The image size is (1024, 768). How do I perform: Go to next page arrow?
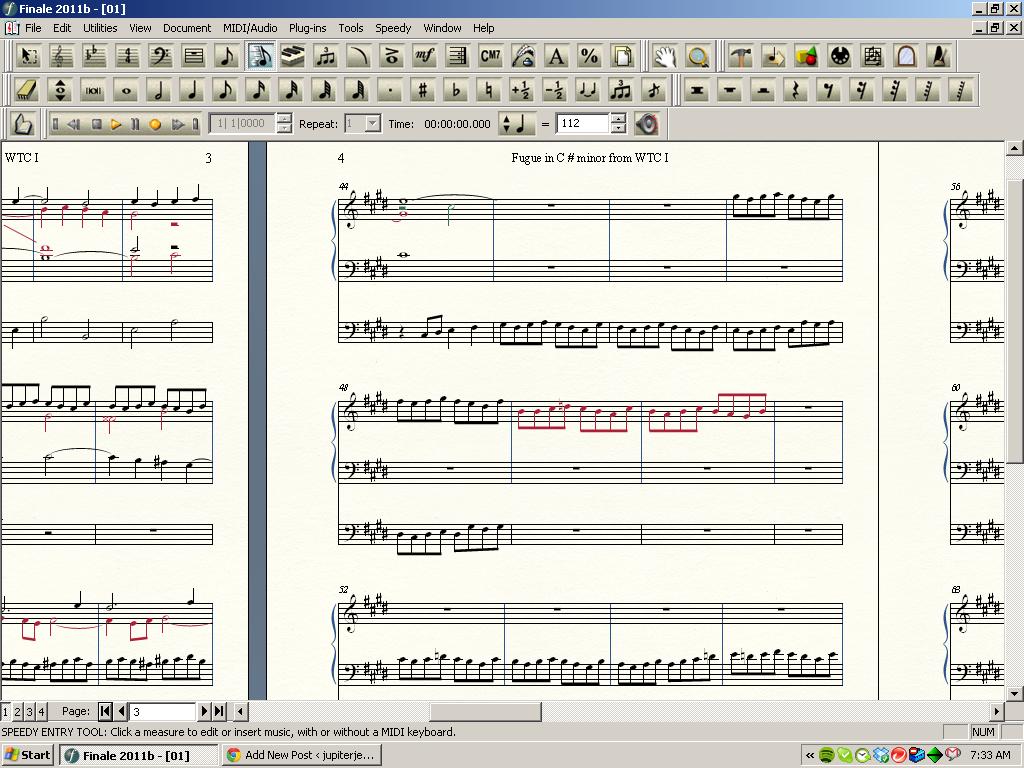click(x=204, y=711)
